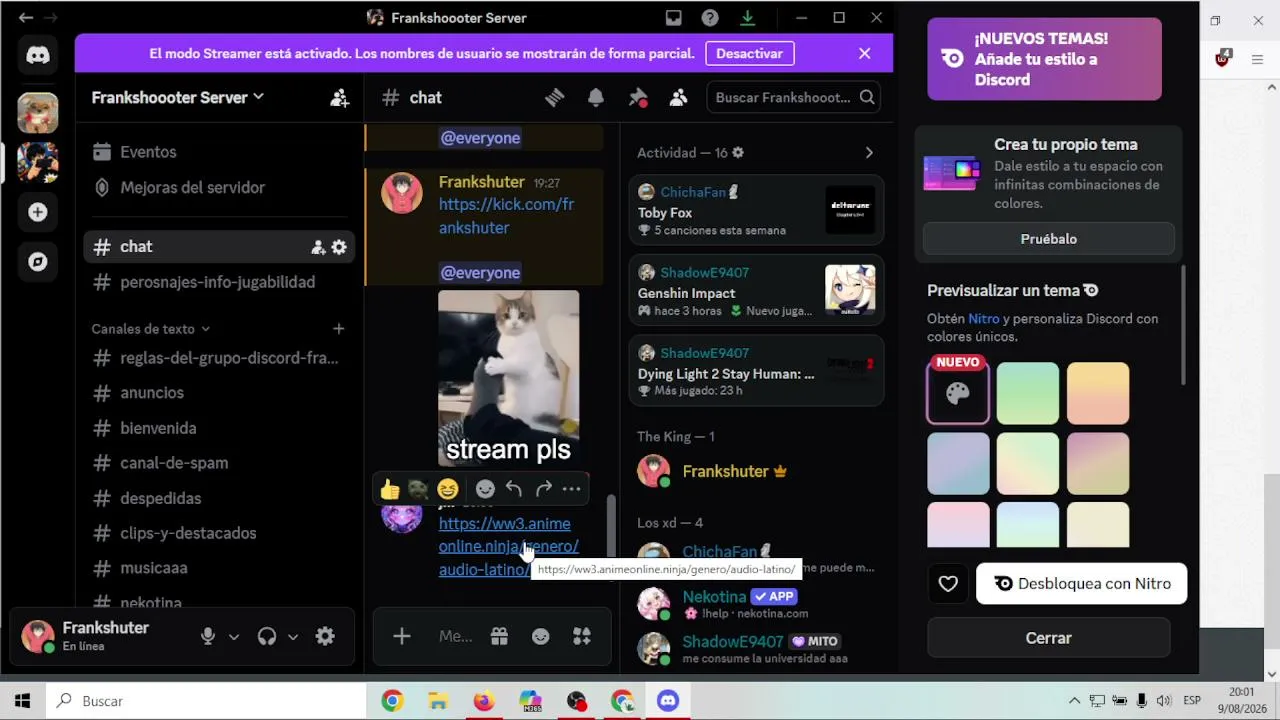Open apps launcher icon in message box
This screenshot has width=1280, height=720.
click(581, 636)
